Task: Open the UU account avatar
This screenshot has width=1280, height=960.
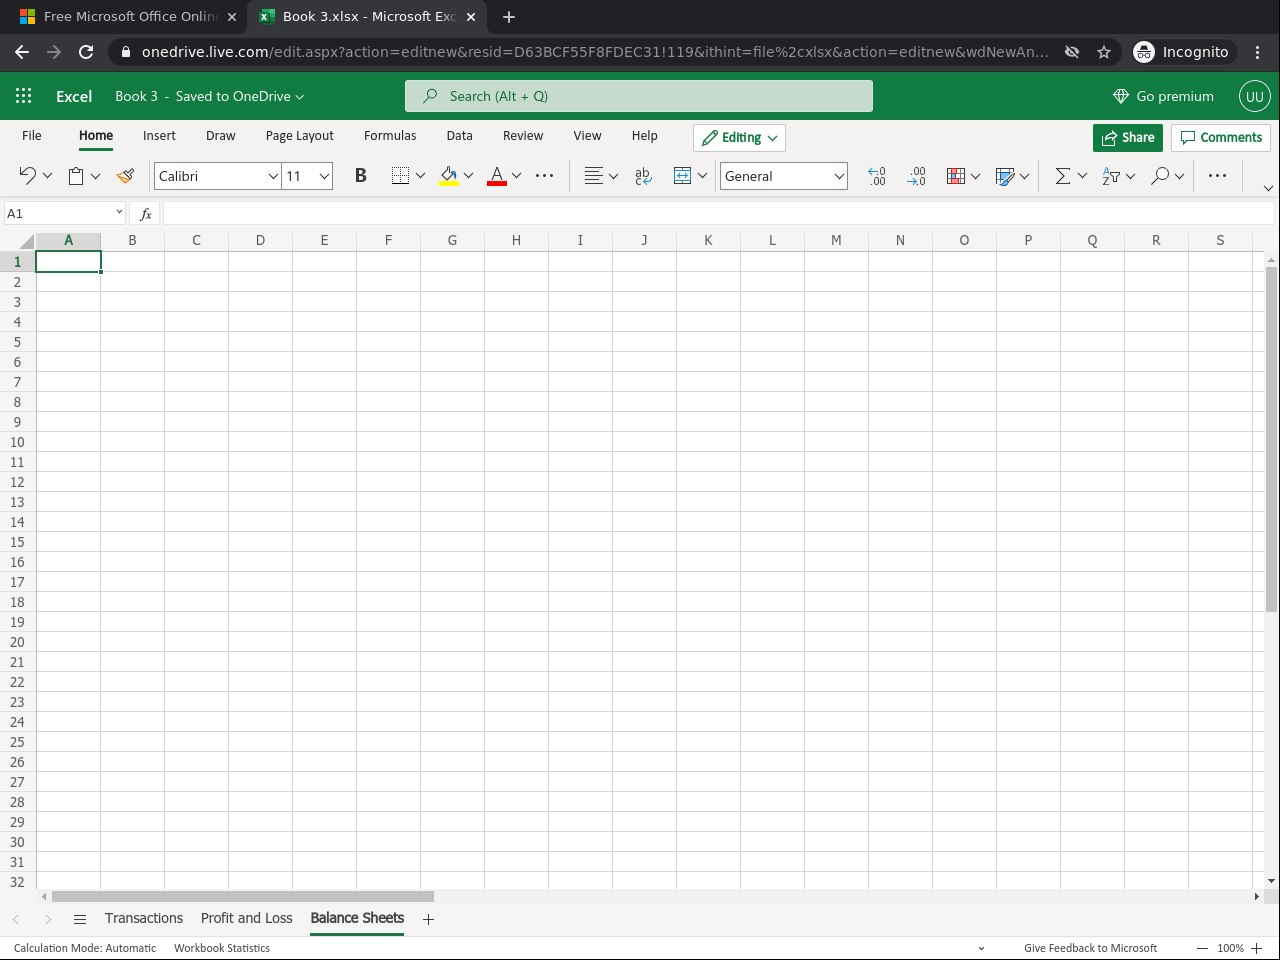Action: [1255, 96]
